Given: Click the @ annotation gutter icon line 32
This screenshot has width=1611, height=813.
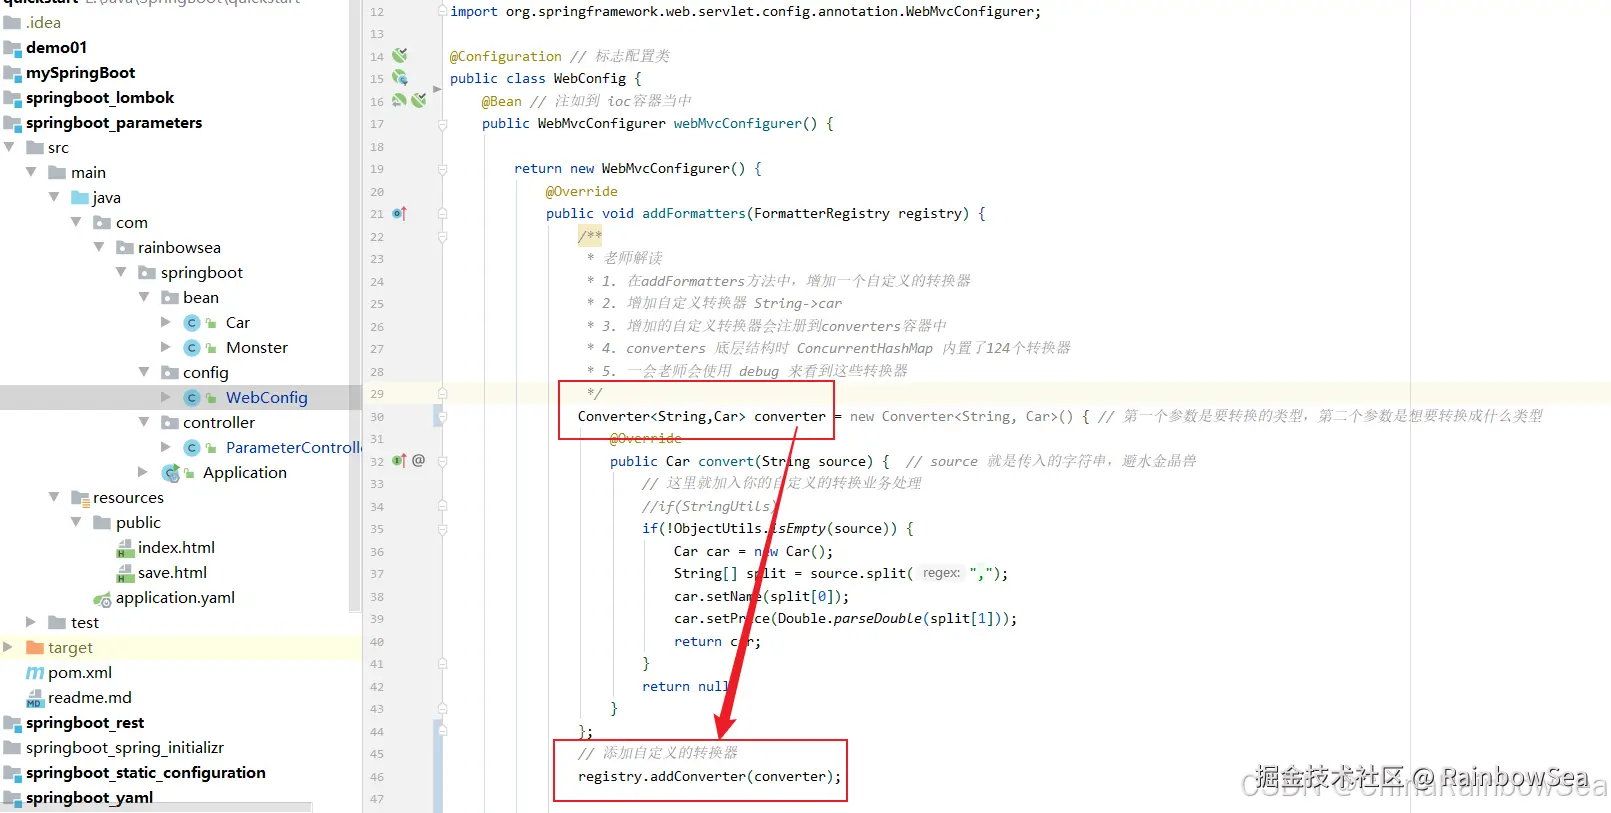Looking at the screenshot, I should [418, 460].
